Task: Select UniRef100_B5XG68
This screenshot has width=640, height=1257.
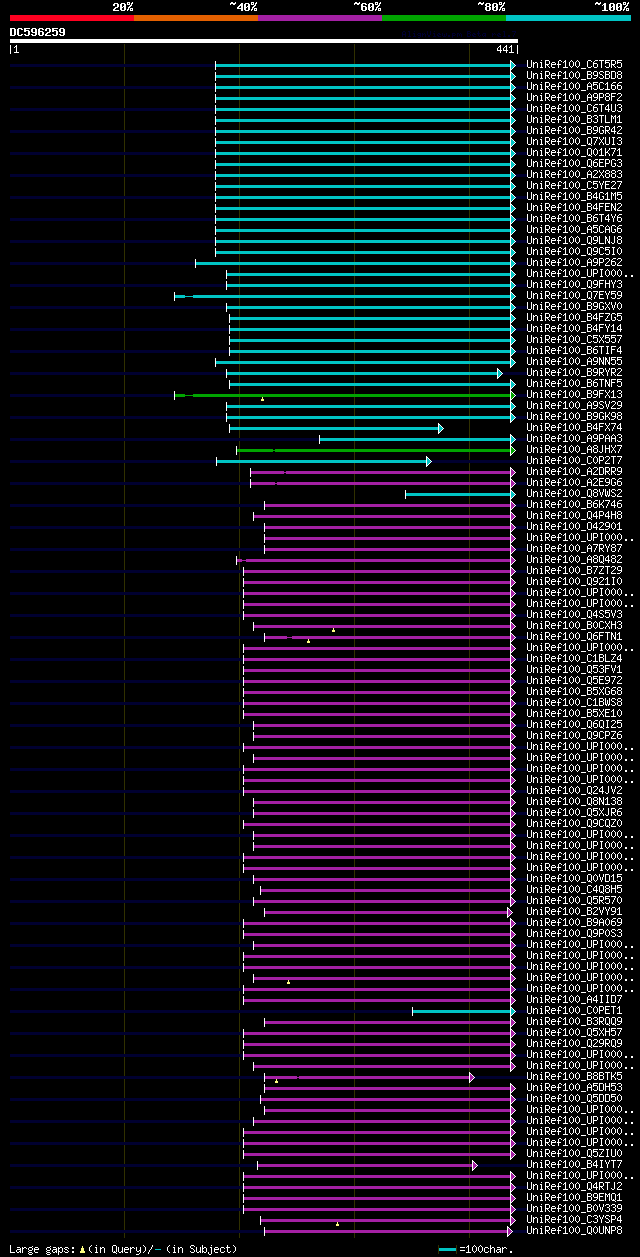Action: 574,691
